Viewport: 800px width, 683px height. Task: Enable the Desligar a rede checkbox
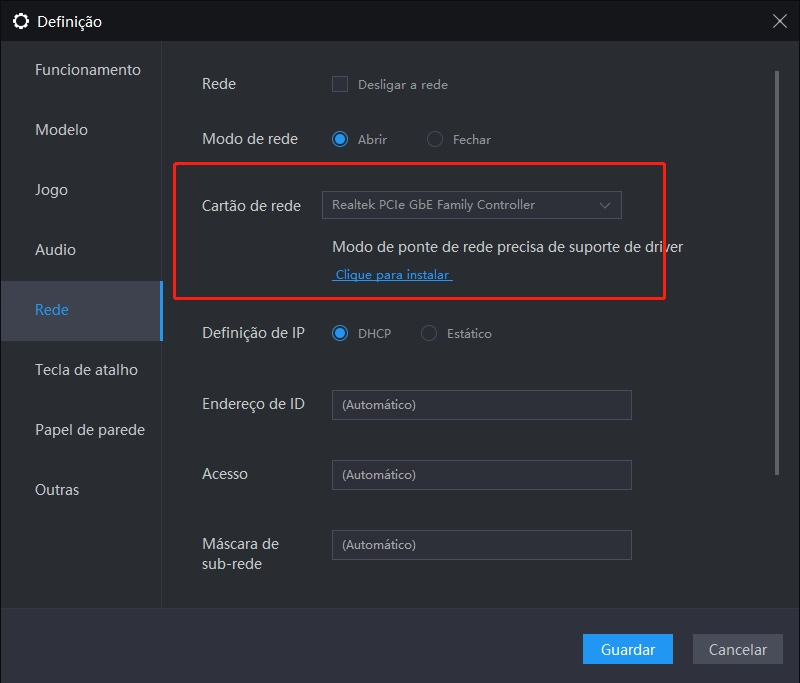pos(341,84)
